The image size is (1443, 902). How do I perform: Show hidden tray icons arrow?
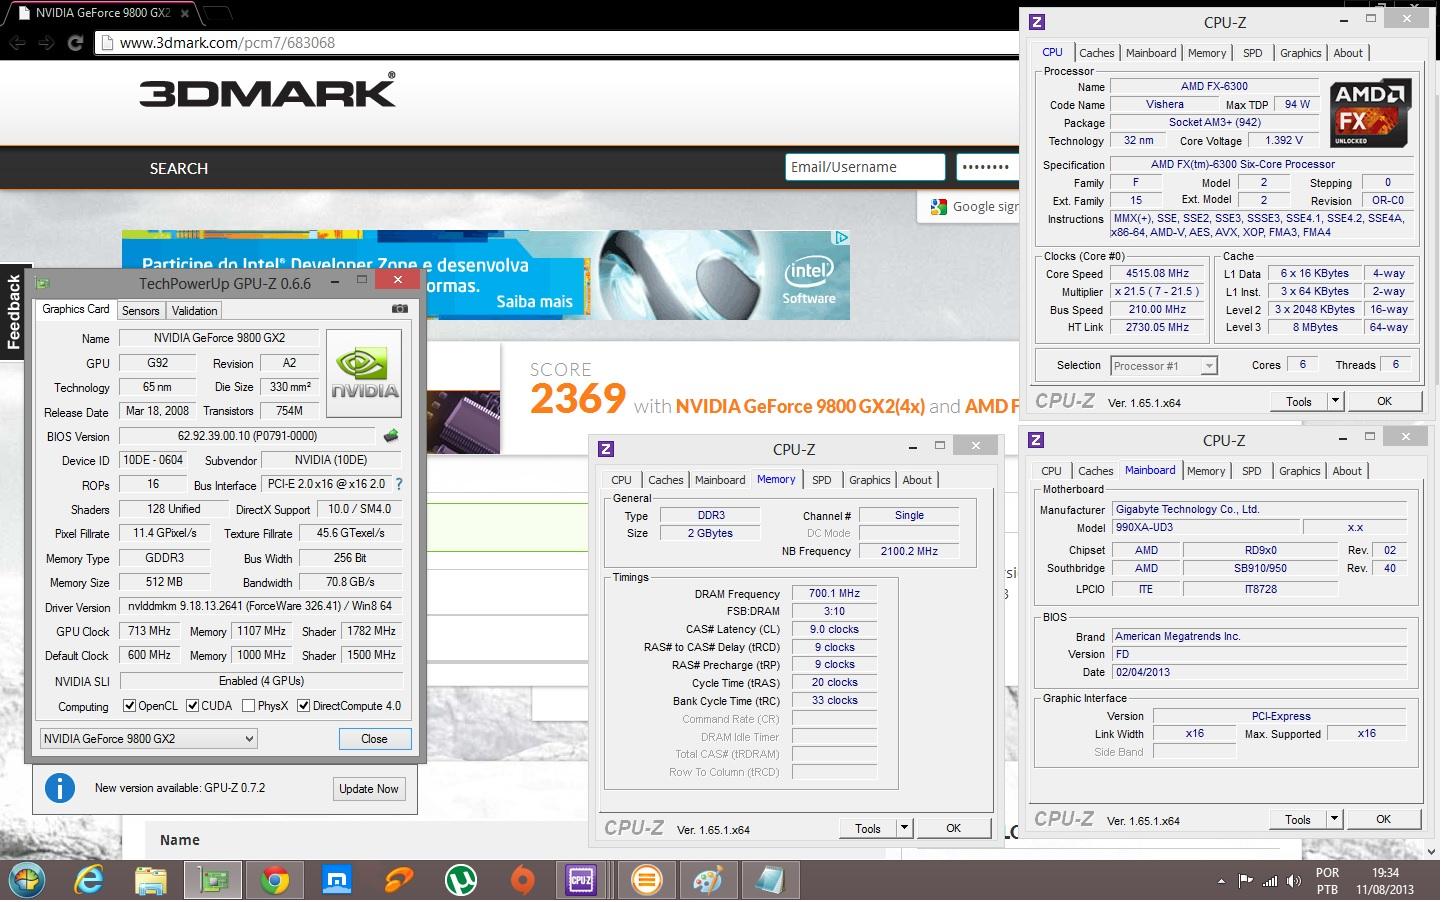tap(1221, 882)
